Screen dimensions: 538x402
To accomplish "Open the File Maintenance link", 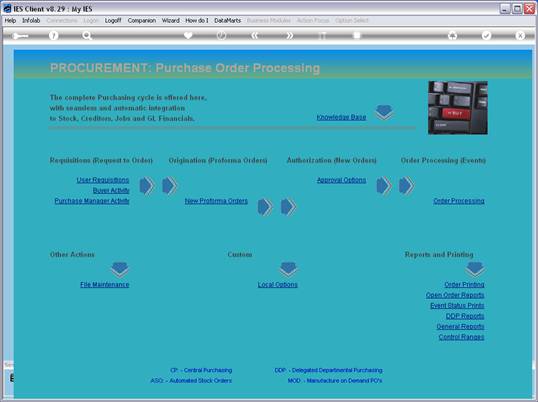I will click(105, 285).
